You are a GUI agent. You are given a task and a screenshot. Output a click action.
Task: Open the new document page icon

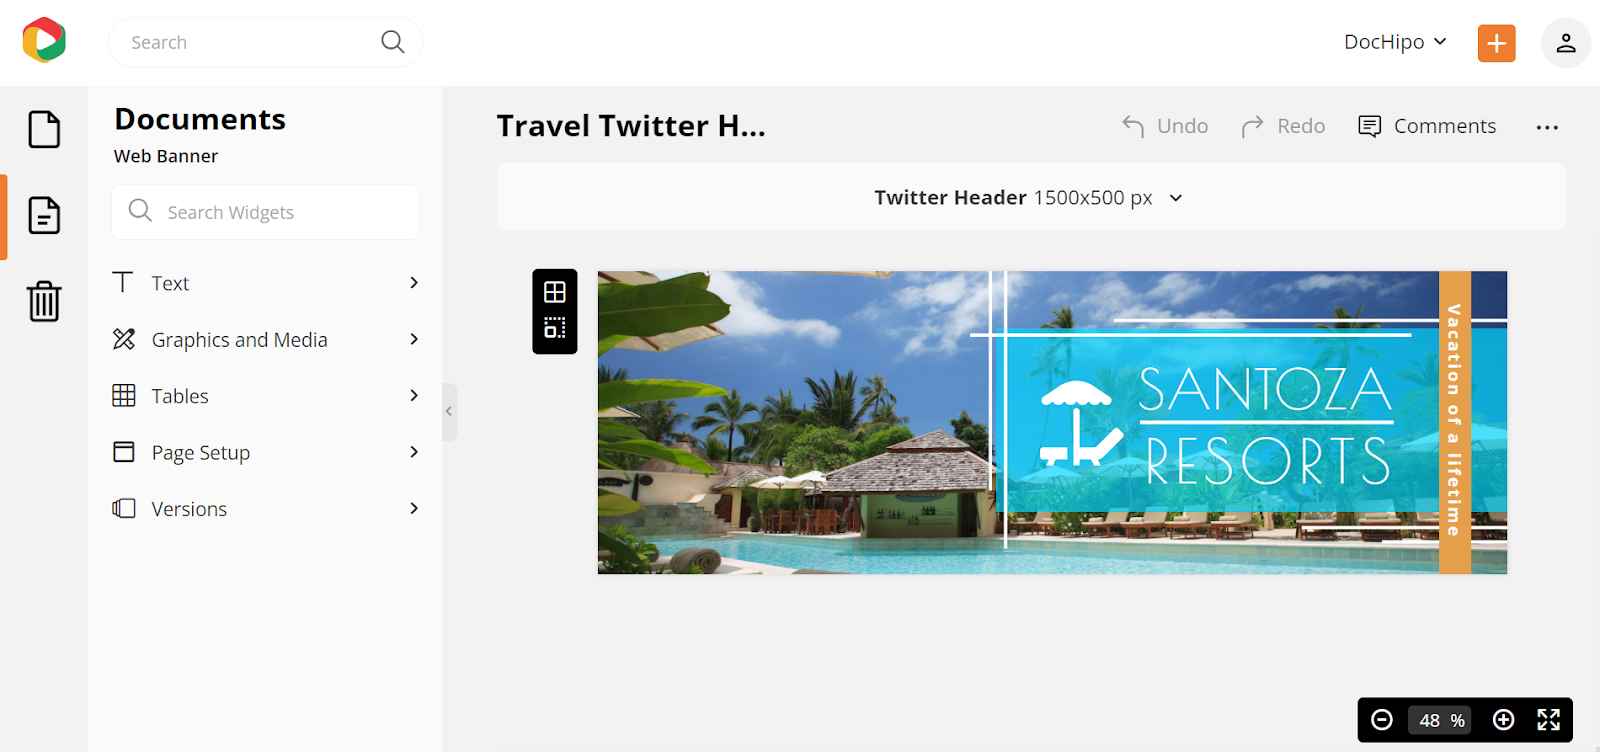pos(44,129)
